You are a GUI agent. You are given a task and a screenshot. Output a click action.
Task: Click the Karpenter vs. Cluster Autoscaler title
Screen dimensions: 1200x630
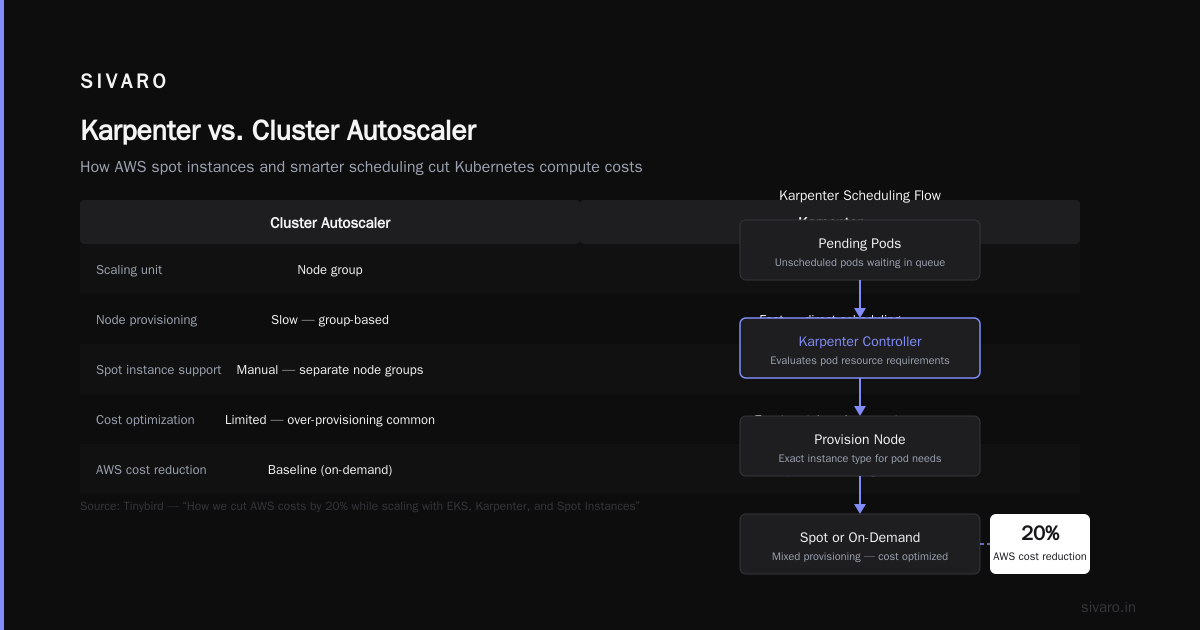[278, 131]
